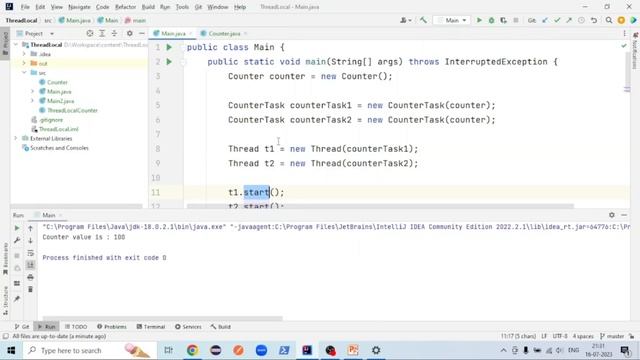Run Main with Coverage from the toolbar
640x360 pixels.
pos(504,20)
